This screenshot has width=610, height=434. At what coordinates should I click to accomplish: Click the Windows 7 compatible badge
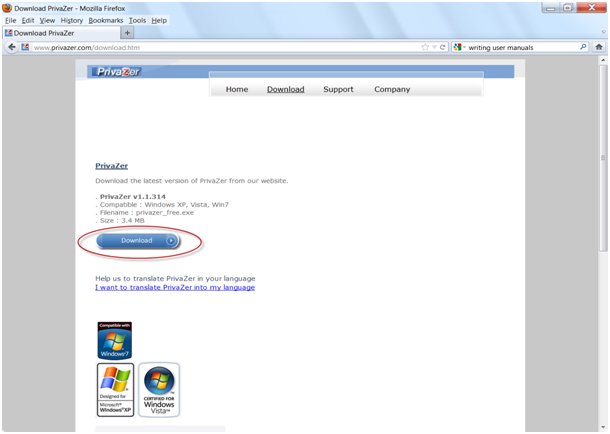114,340
